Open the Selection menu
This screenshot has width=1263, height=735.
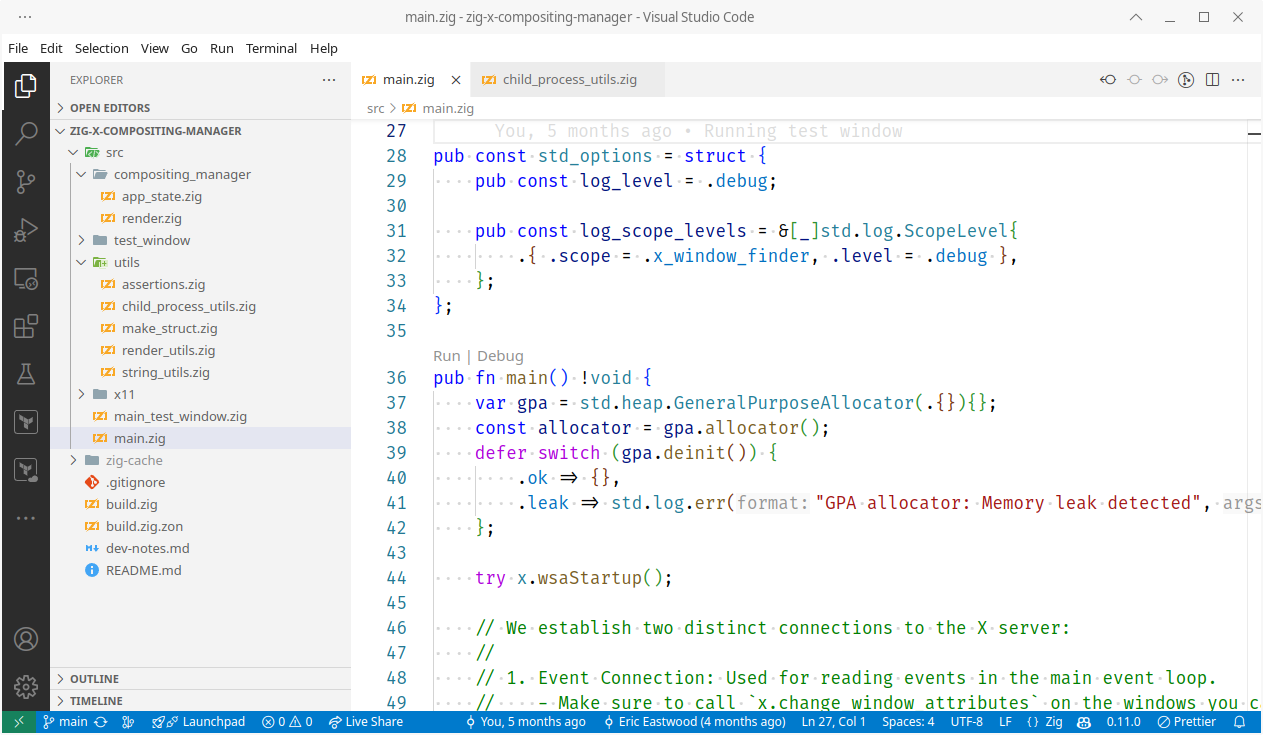pos(102,48)
